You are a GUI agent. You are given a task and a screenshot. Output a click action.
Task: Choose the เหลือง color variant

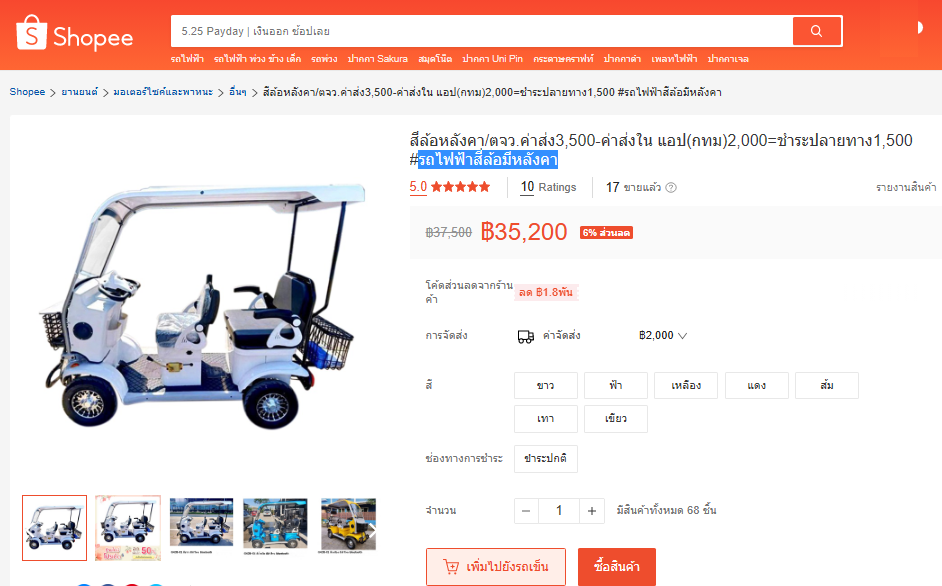686,385
